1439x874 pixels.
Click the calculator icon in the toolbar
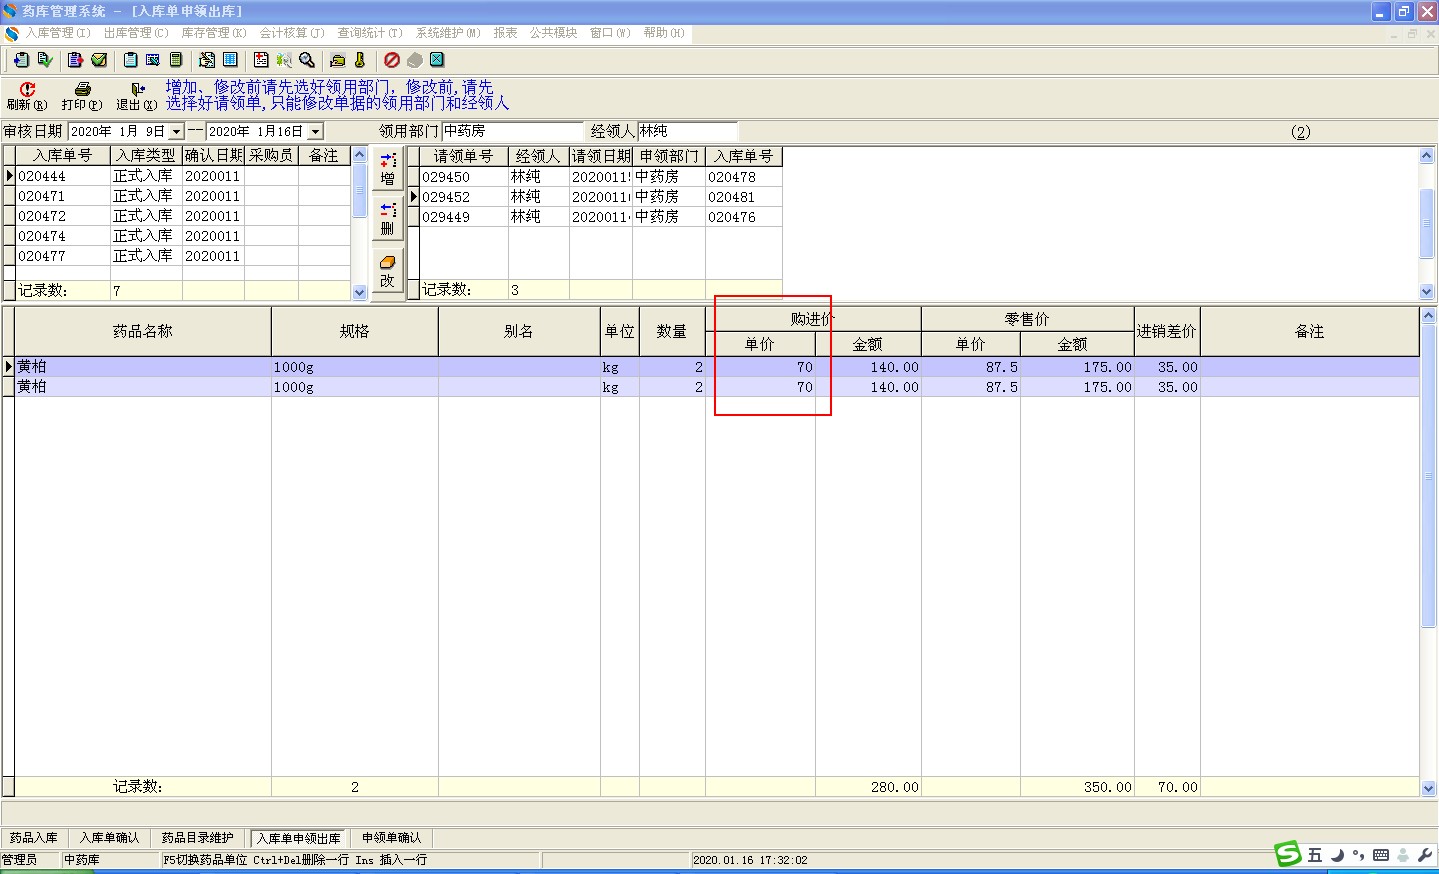pyautogui.click(x=176, y=60)
